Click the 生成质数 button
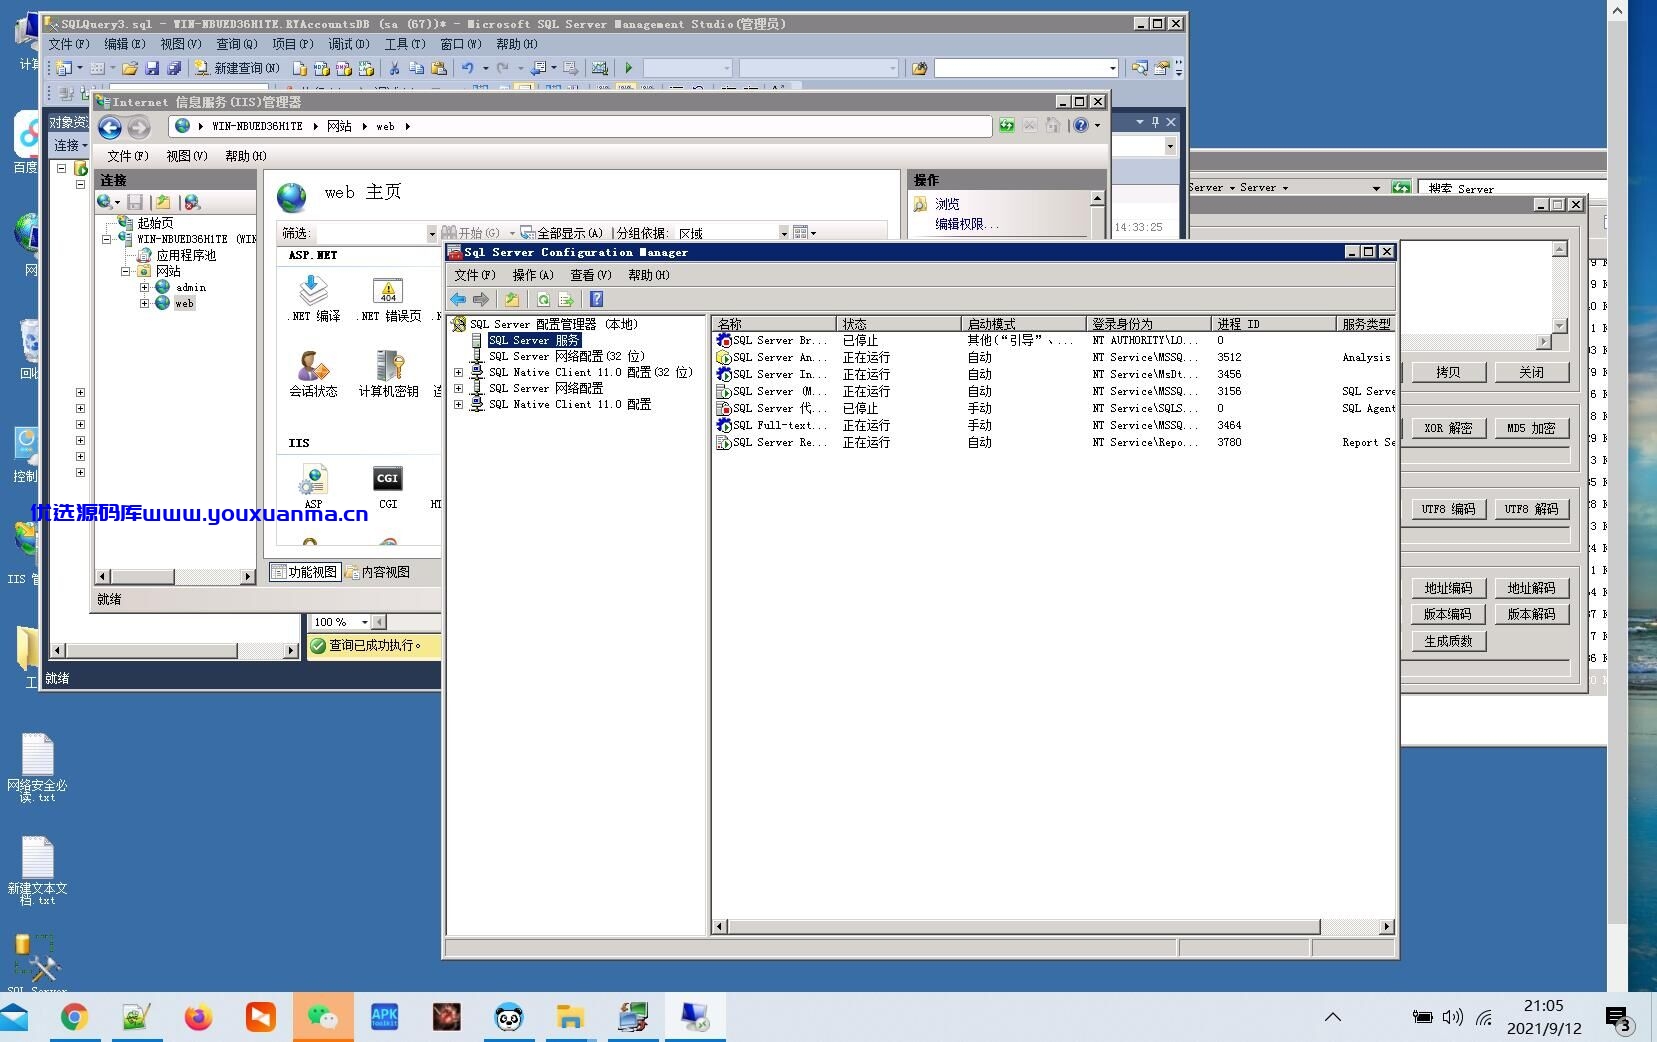The width and height of the screenshot is (1657, 1042). pyautogui.click(x=1448, y=641)
